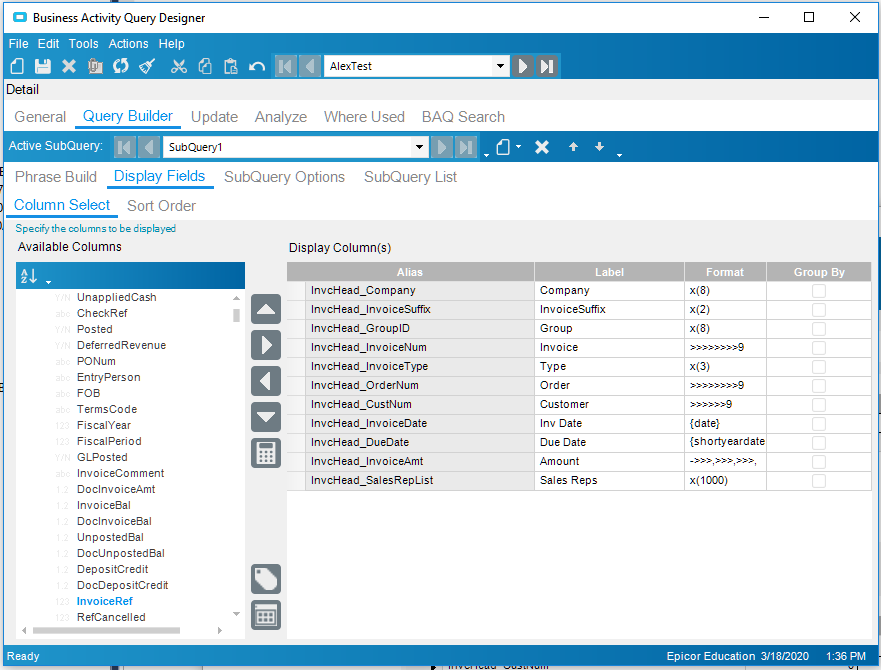Screen dimensions: 881x670
Task: Open the Actions menu
Action: pos(129,44)
